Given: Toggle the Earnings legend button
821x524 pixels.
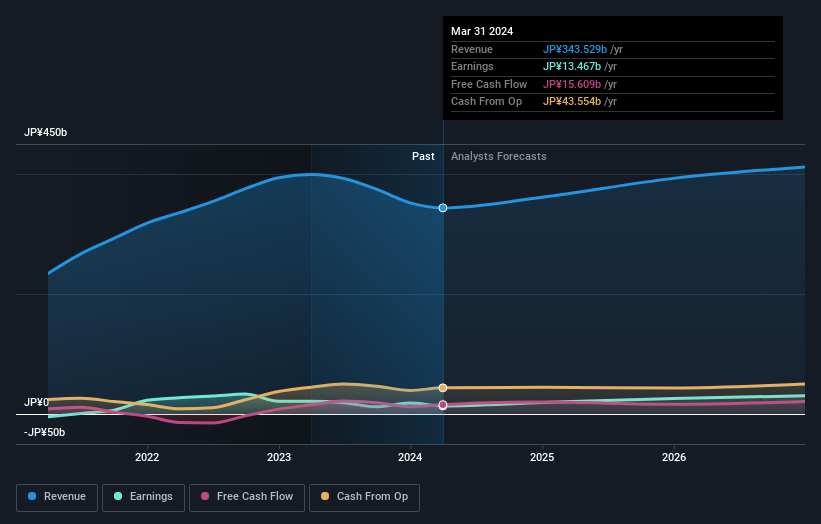Looking at the screenshot, I should tap(143, 497).
